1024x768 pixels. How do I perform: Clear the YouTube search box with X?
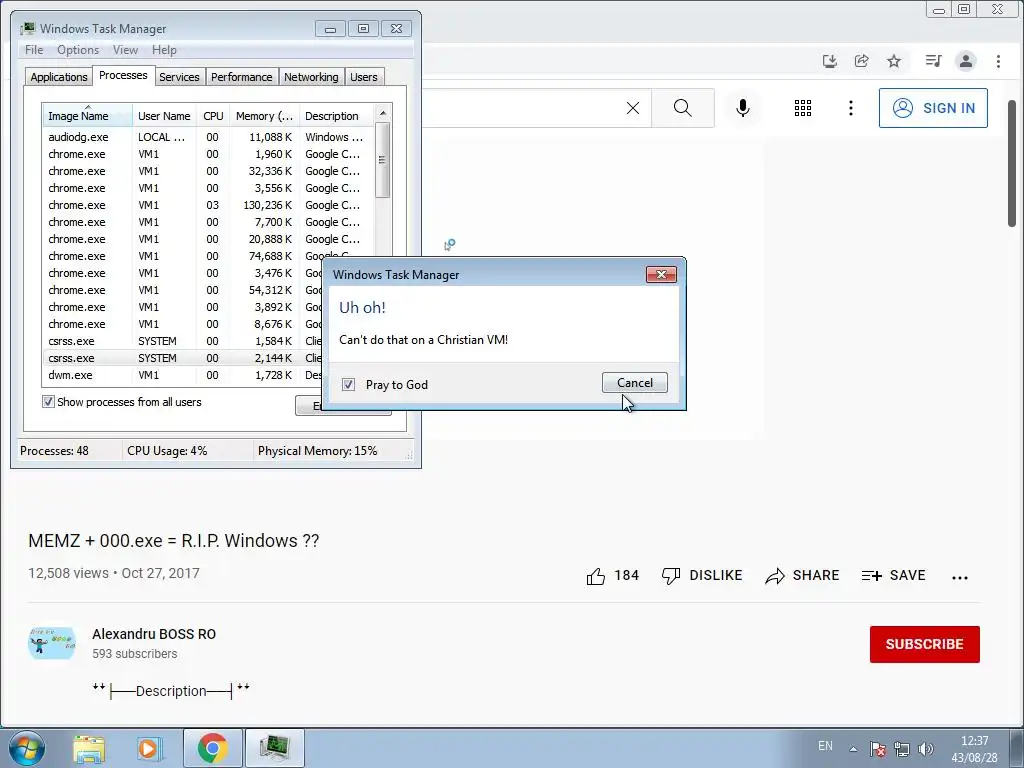point(633,108)
